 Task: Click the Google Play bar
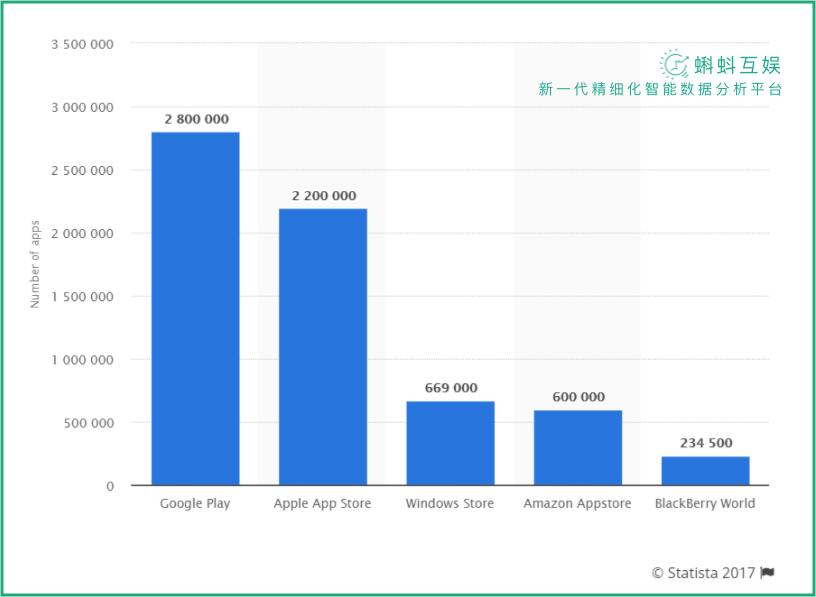[x=196, y=309]
